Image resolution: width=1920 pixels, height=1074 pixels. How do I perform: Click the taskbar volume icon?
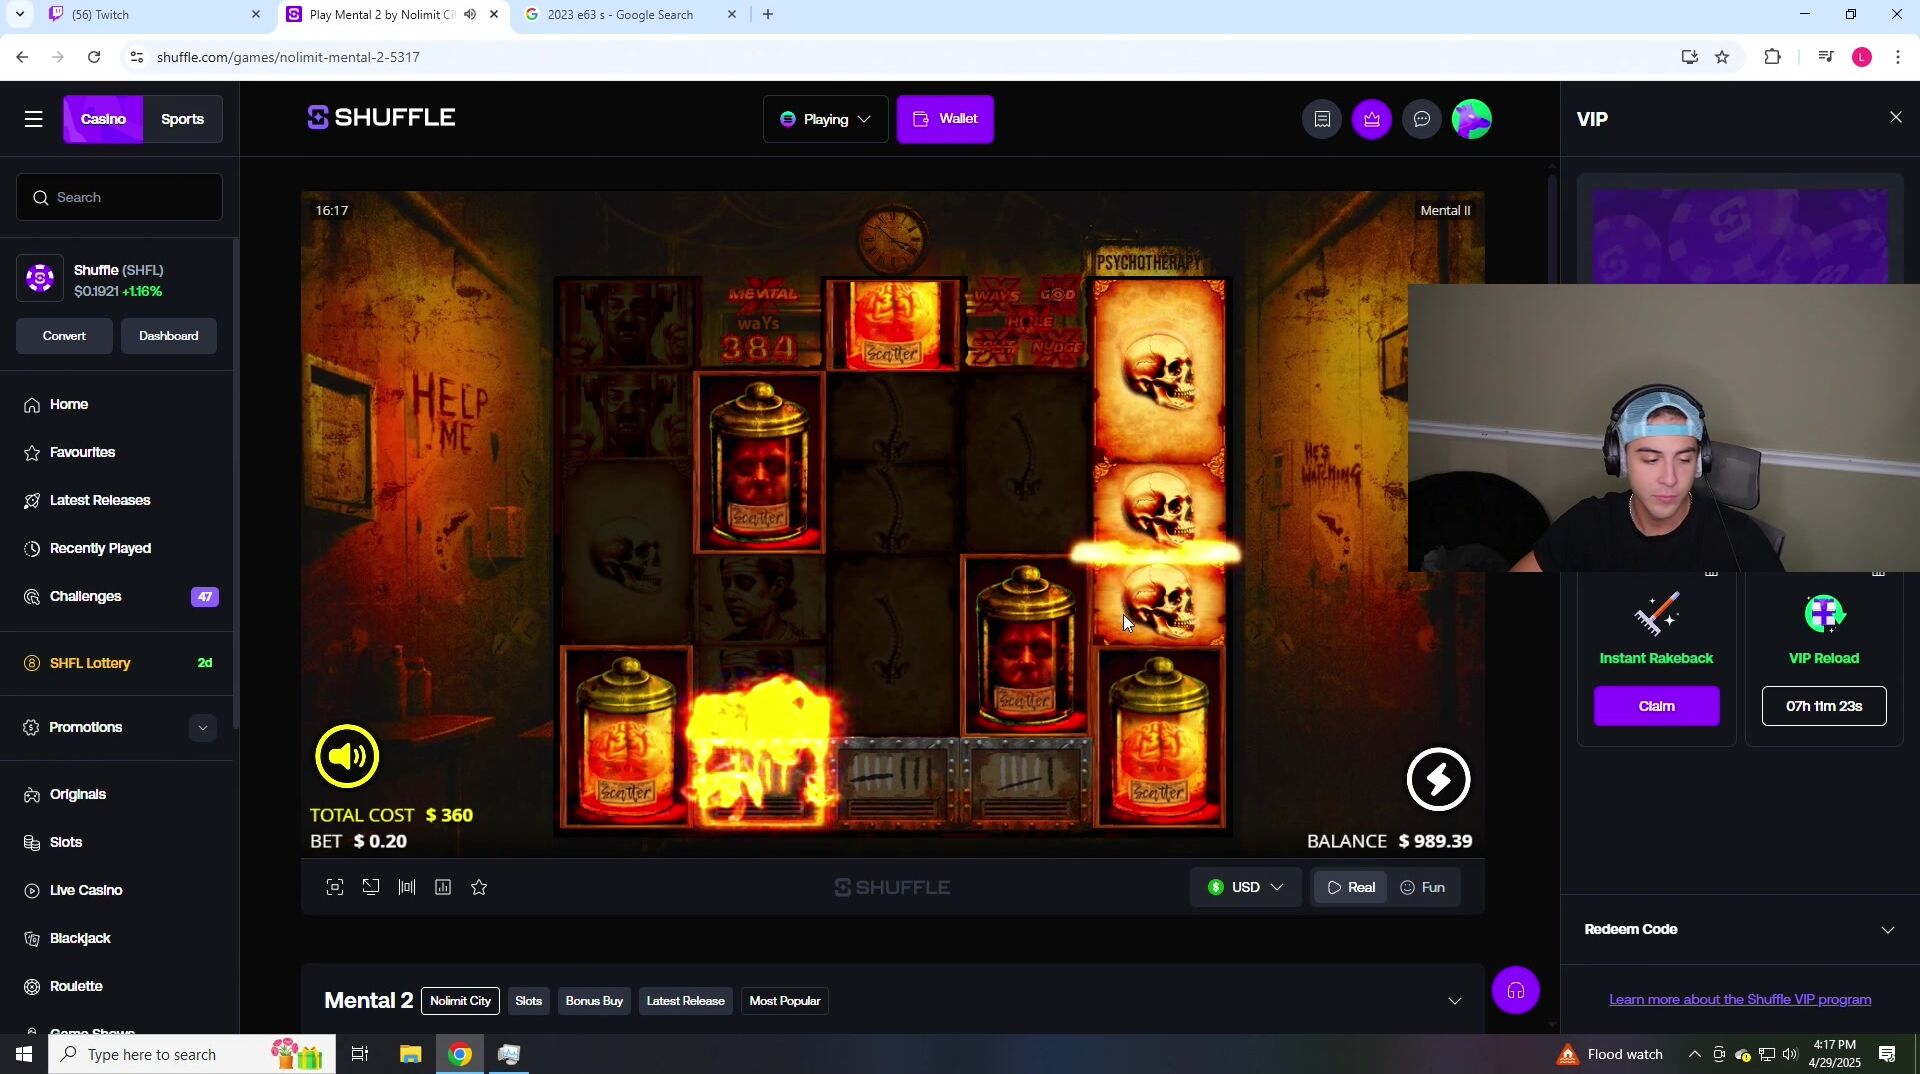1790,1055
